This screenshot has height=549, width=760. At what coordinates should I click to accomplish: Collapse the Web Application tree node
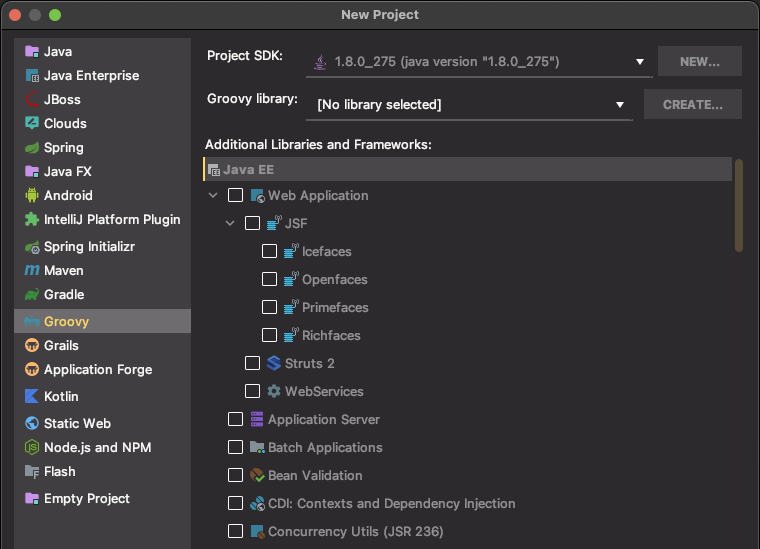point(213,195)
